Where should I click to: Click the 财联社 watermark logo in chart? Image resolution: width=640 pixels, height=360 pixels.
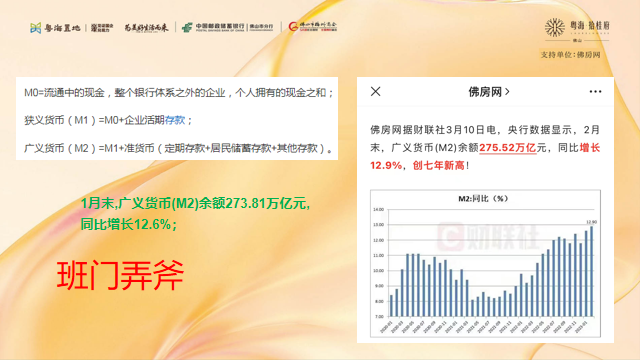point(488,236)
